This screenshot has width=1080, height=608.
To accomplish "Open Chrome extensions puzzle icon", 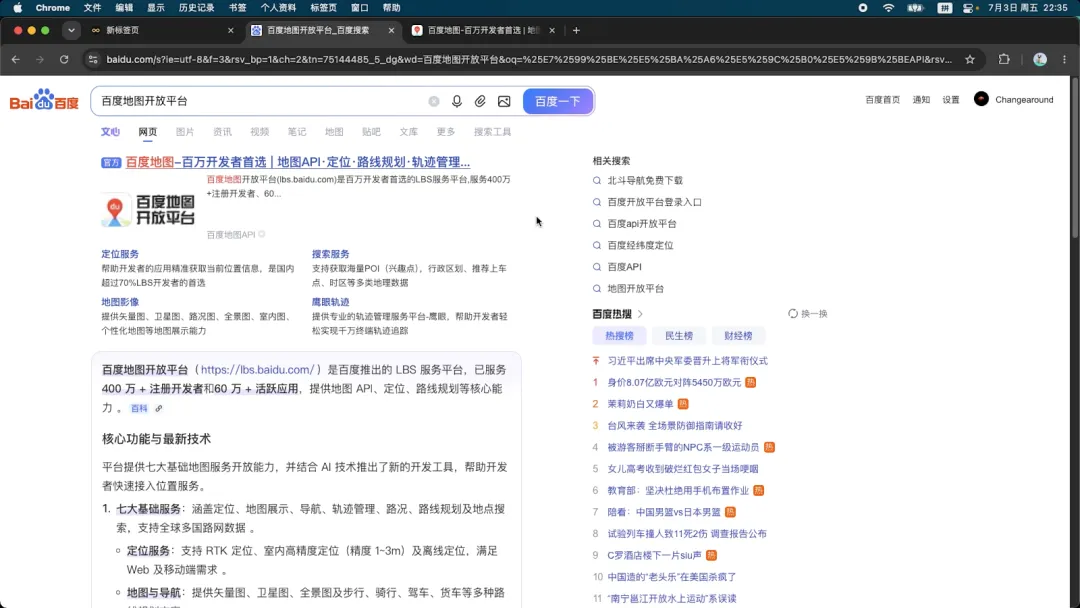I will click(1004, 60).
